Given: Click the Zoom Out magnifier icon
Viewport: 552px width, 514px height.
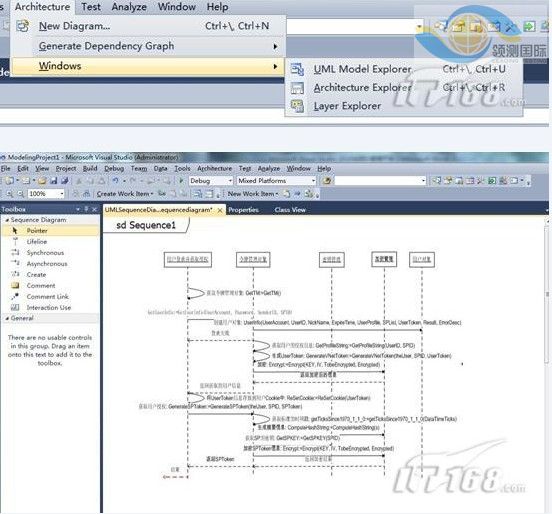Looking at the screenshot, I should click(x=21, y=194).
